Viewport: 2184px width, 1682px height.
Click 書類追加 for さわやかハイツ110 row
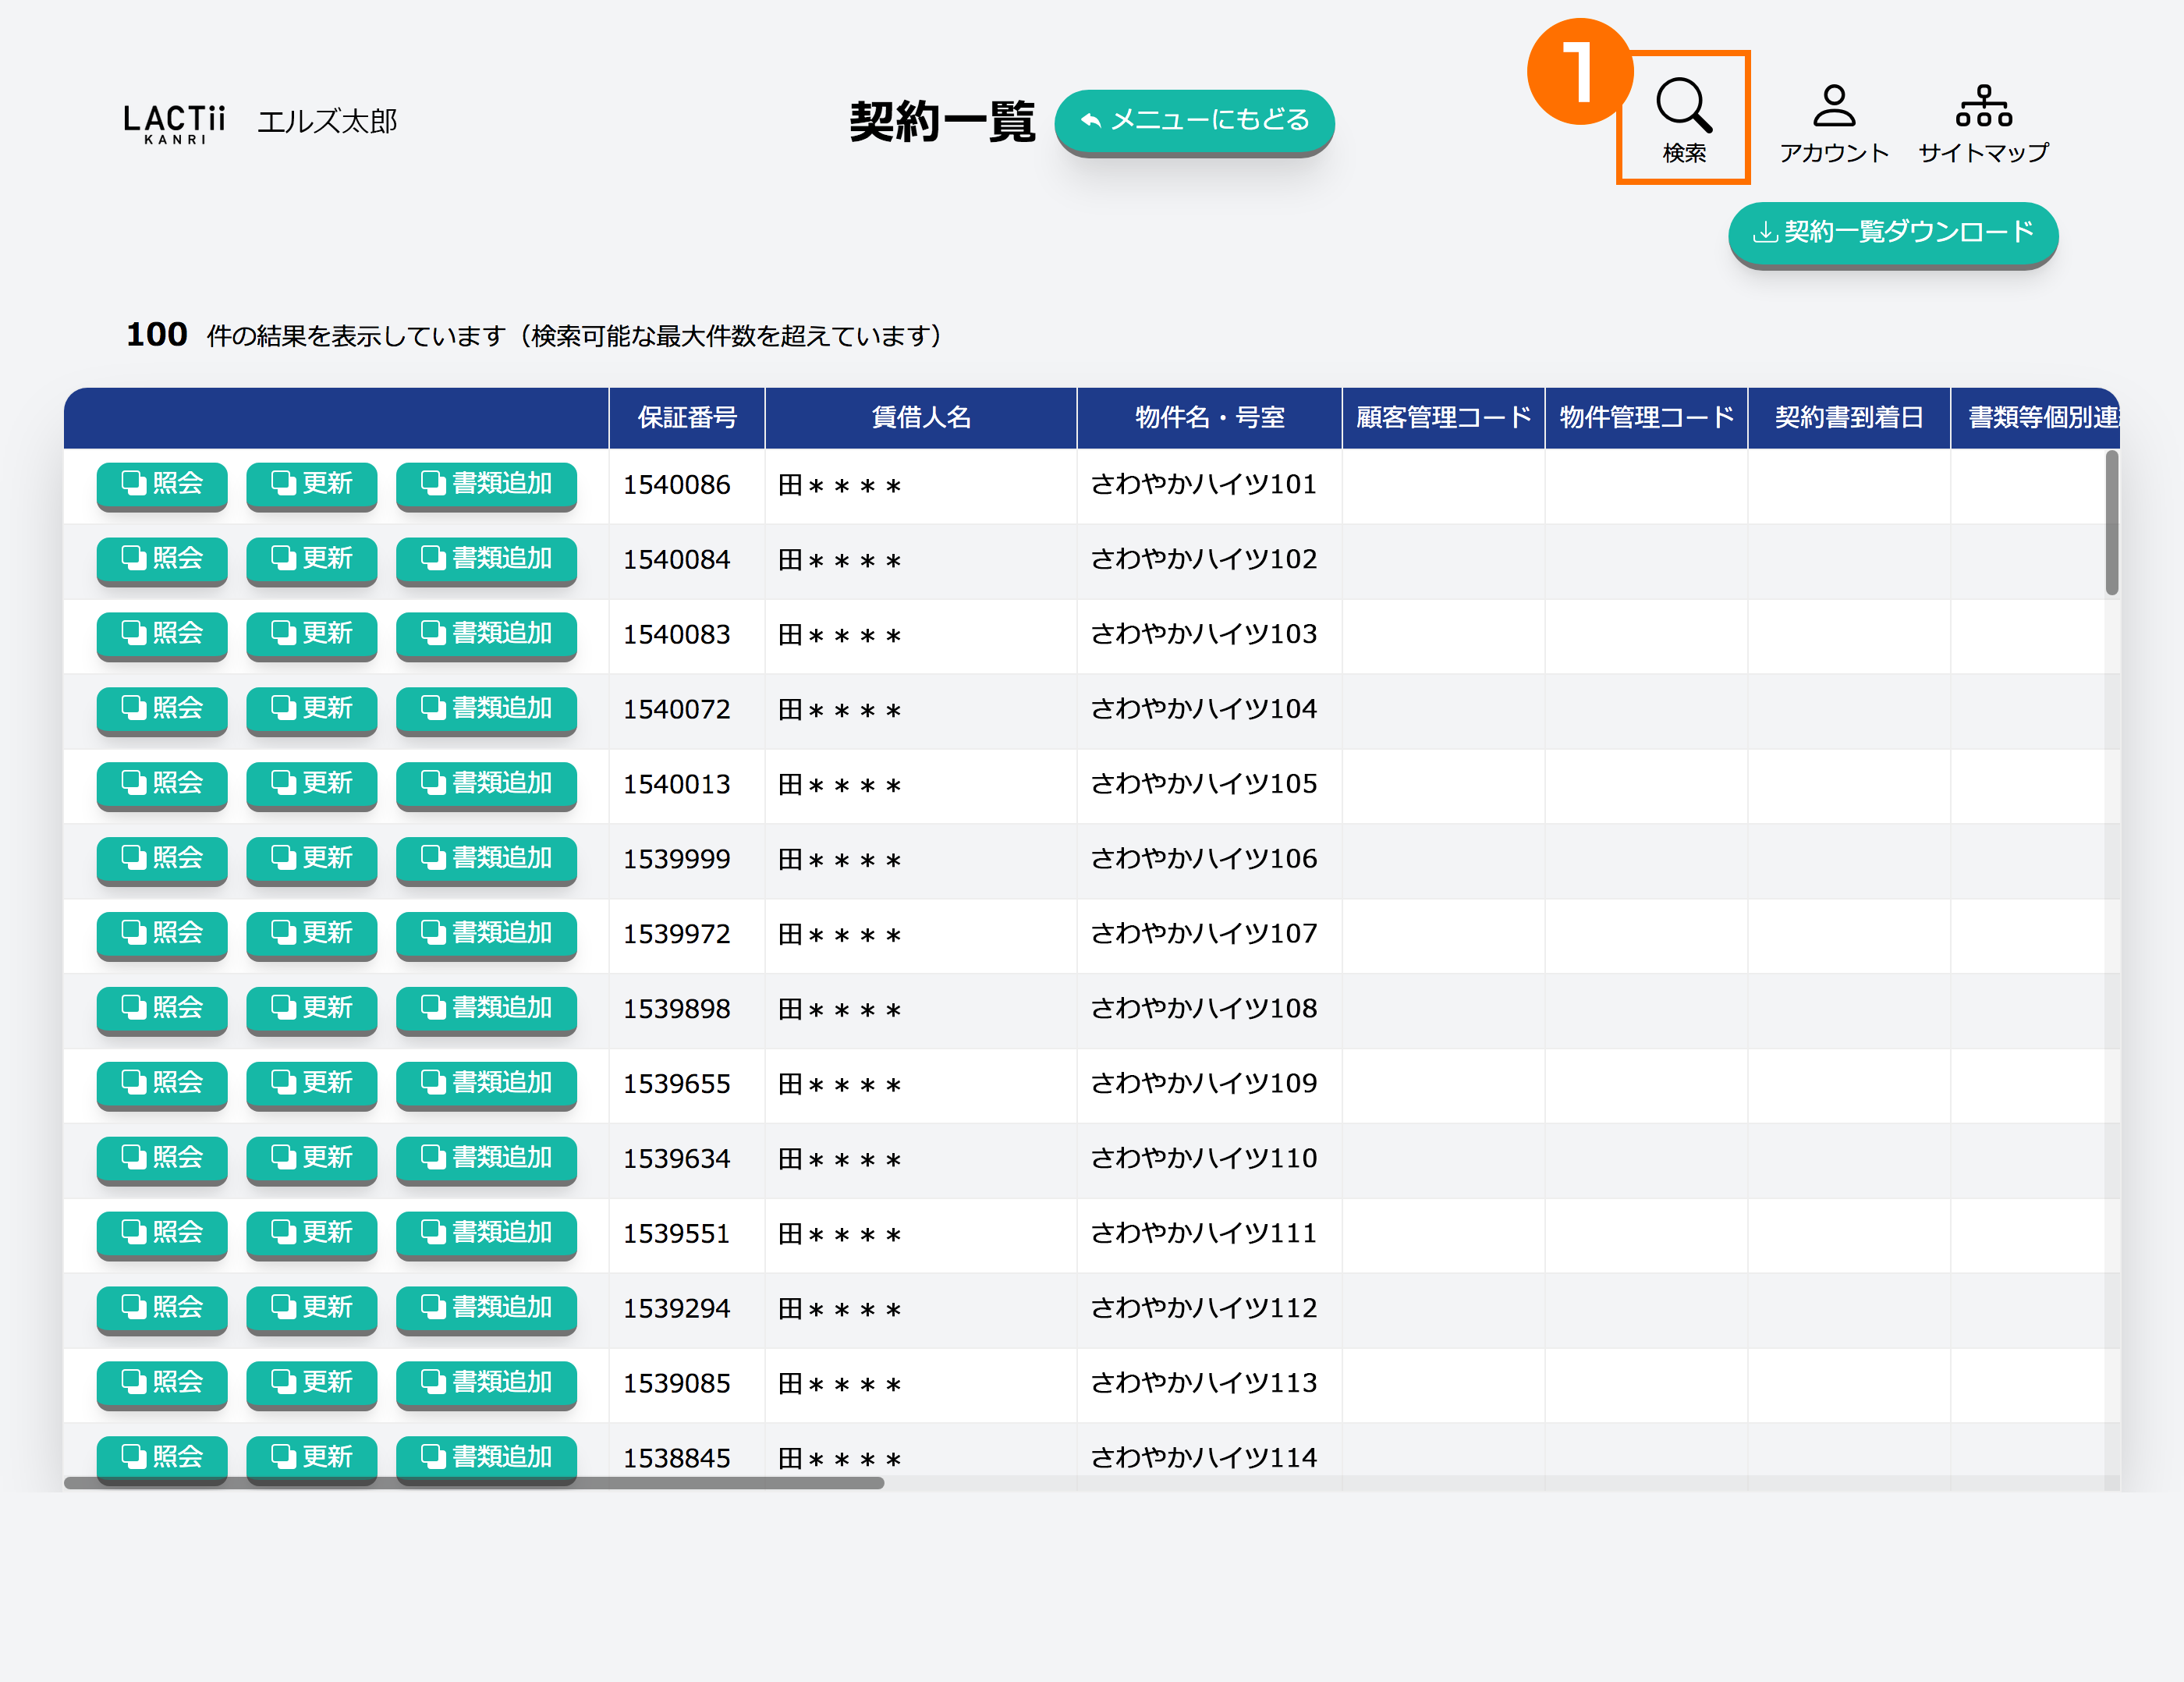(x=486, y=1158)
